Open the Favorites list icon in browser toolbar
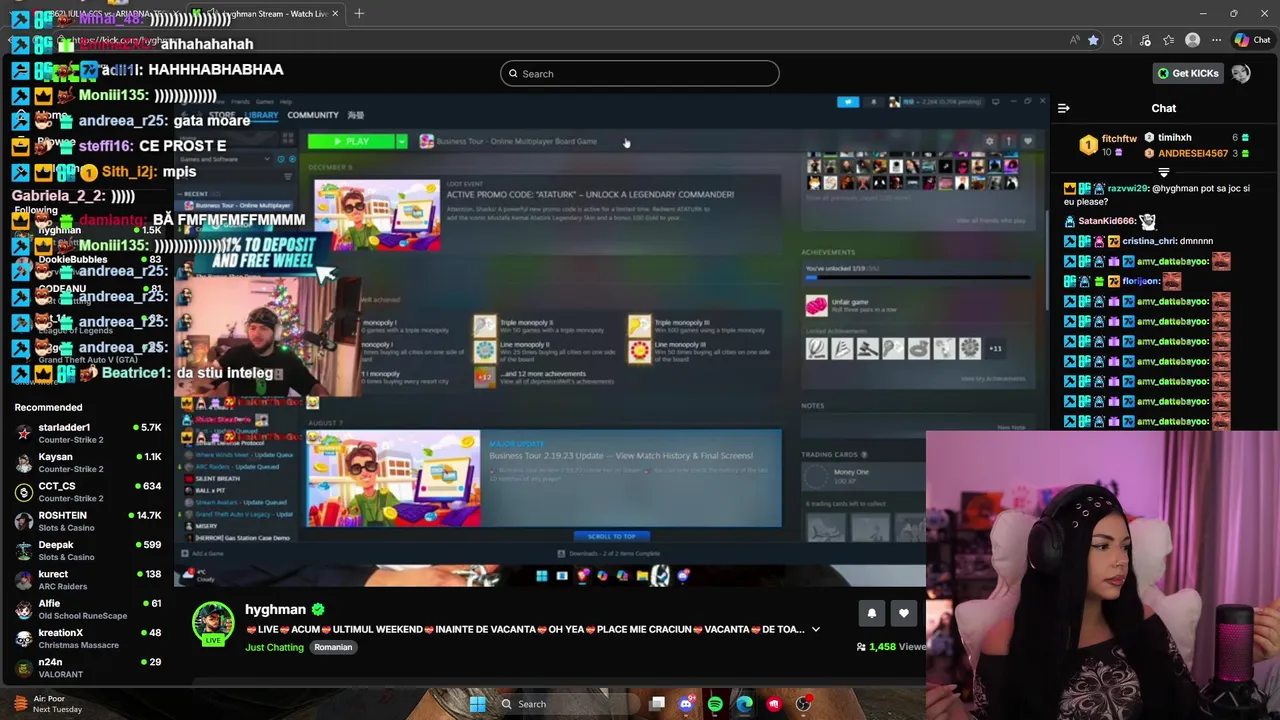This screenshot has height=720, width=1280. (1168, 40)
